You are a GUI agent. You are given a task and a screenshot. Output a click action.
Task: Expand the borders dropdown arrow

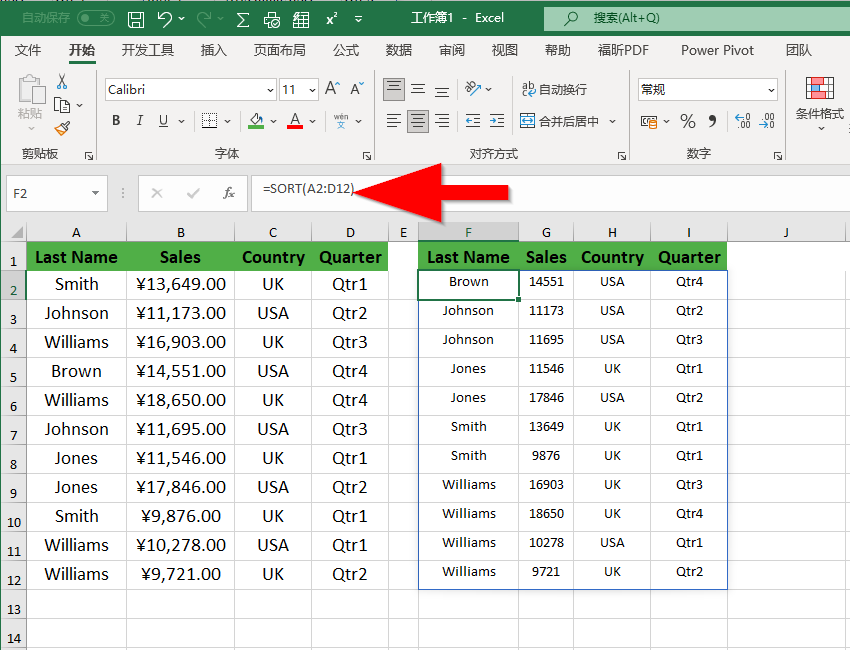(228, 121)
